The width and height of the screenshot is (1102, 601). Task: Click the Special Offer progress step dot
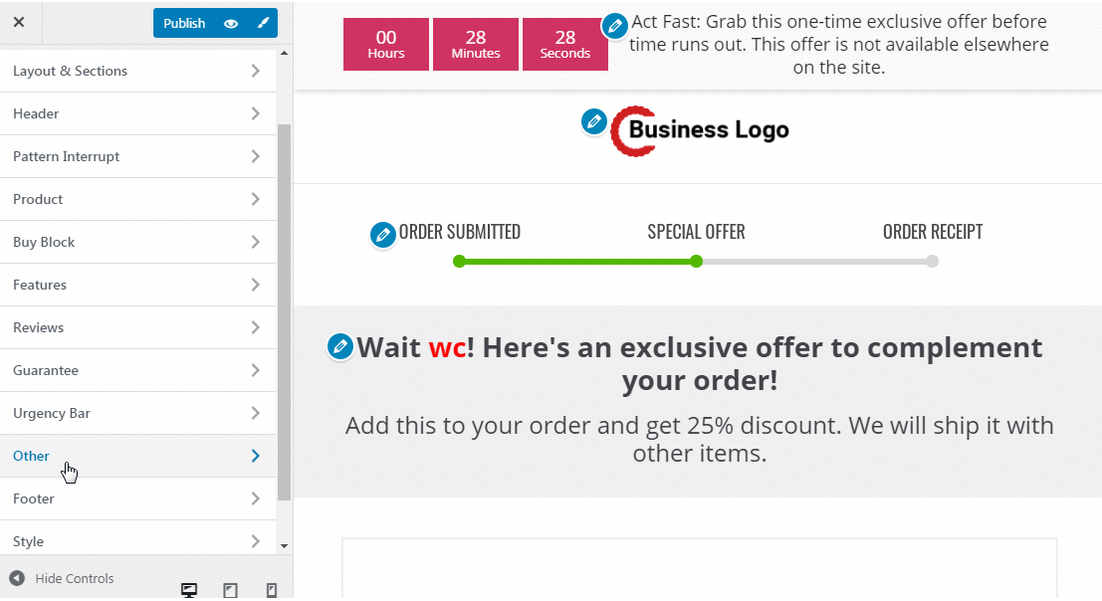pos(696,261)
